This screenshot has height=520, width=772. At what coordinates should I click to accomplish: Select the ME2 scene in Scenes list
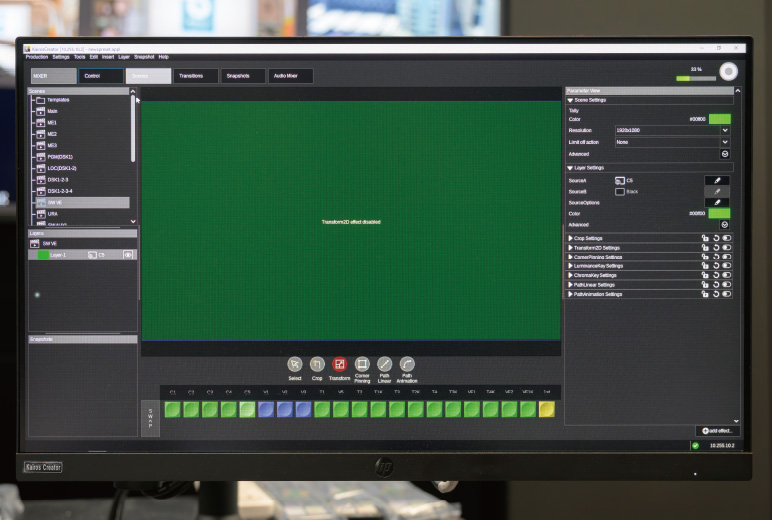point(52,134)
